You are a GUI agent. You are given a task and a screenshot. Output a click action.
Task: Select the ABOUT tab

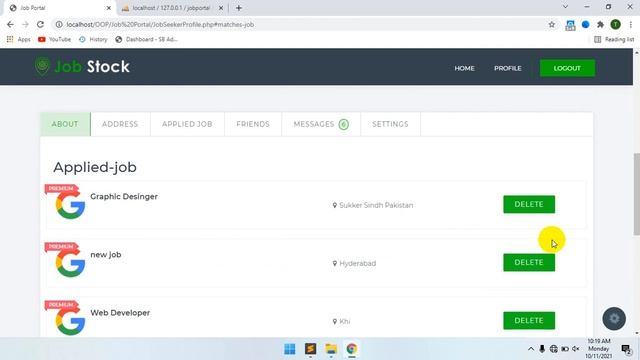pyautogui.click(x=65, y=124)
